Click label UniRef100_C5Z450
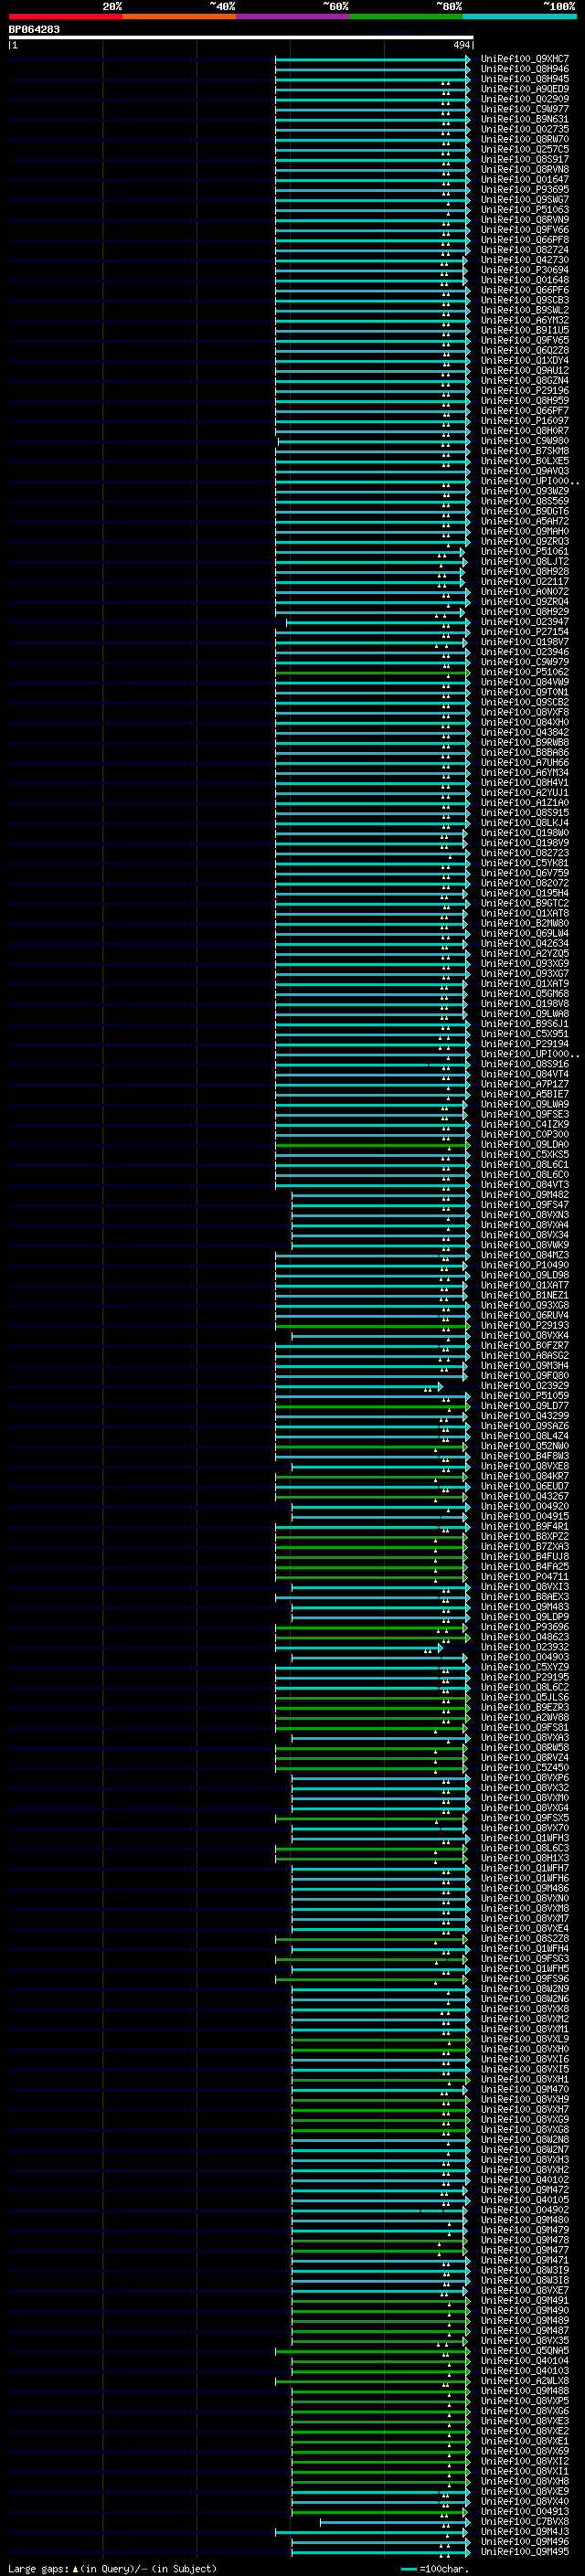 point(525,1768)
